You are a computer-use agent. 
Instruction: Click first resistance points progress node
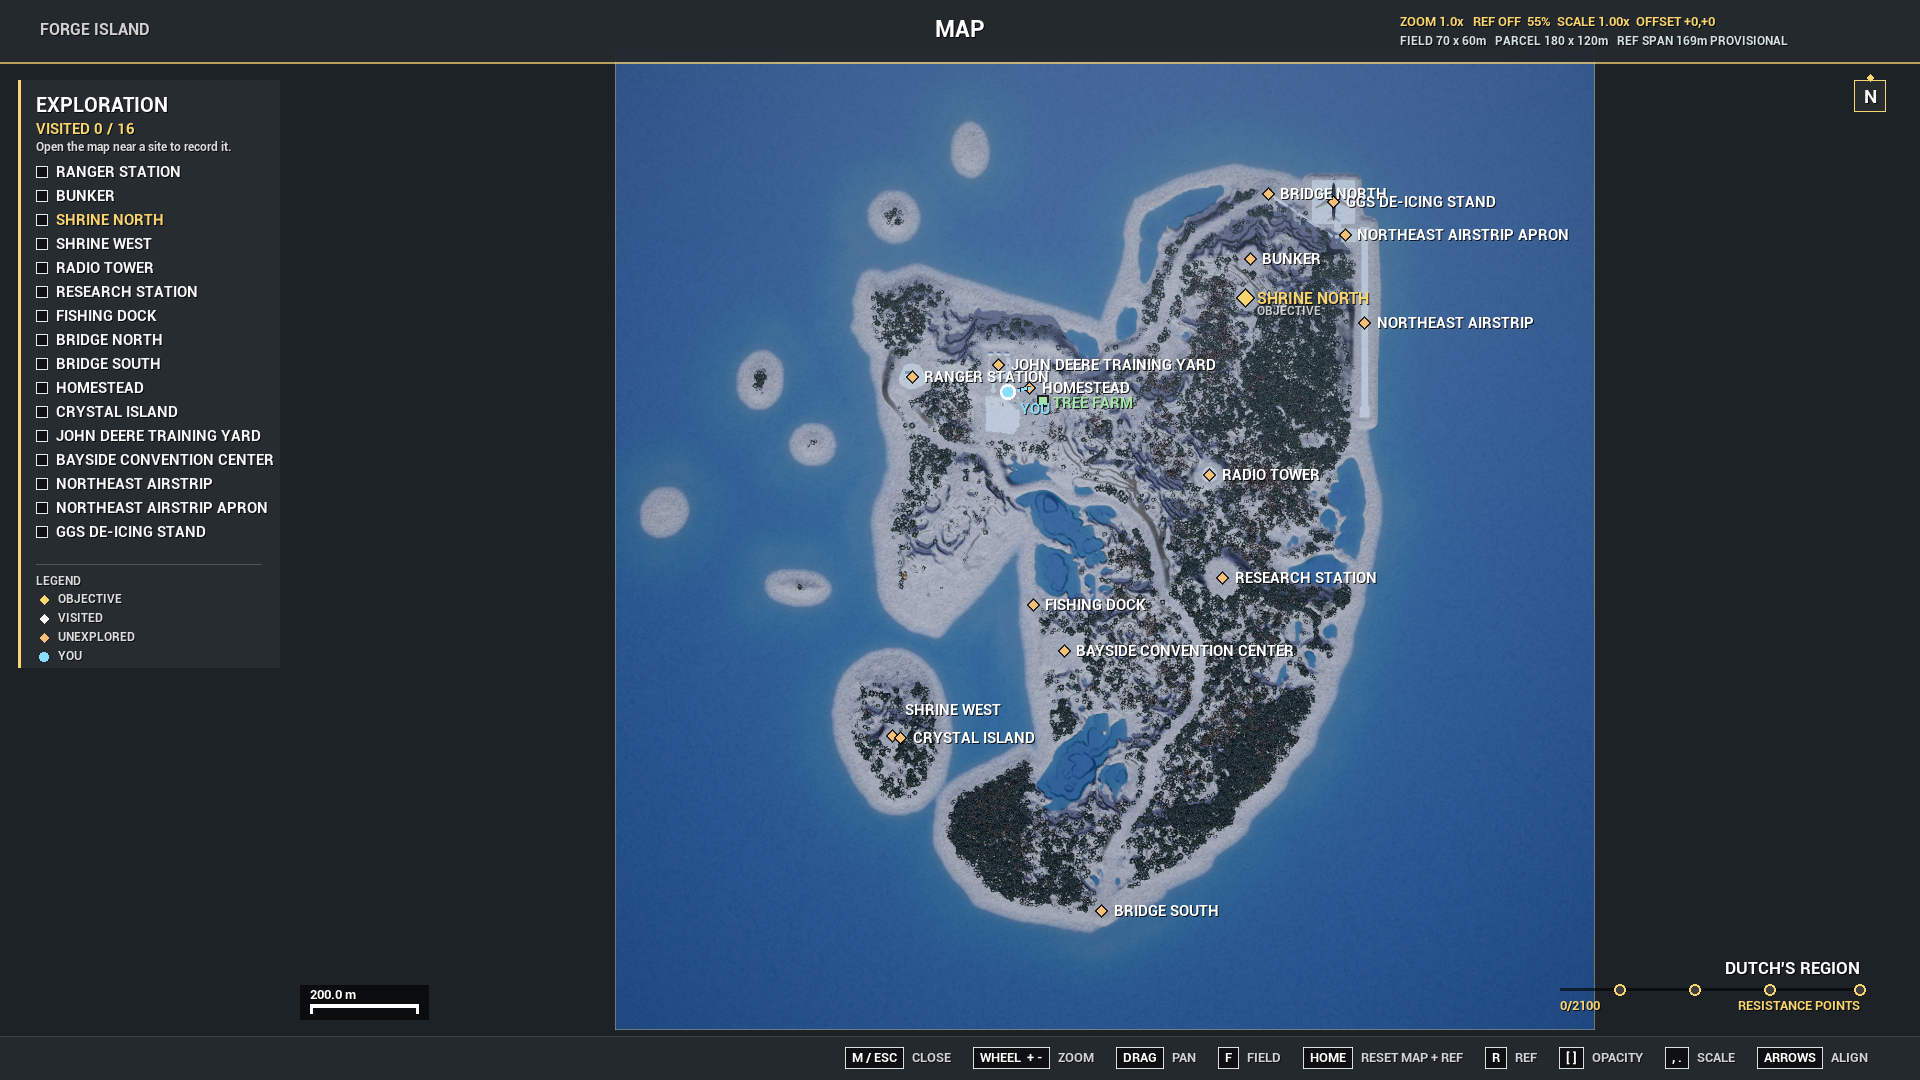point(1620,990)
